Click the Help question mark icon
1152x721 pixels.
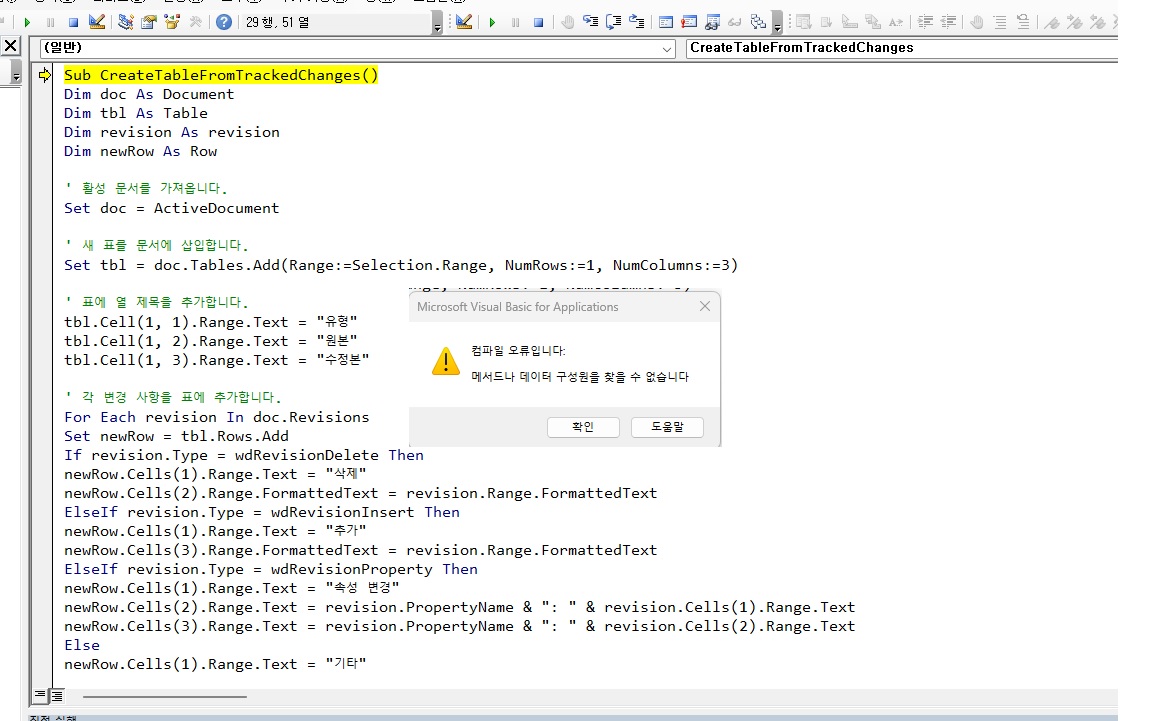tap(223, 22)
